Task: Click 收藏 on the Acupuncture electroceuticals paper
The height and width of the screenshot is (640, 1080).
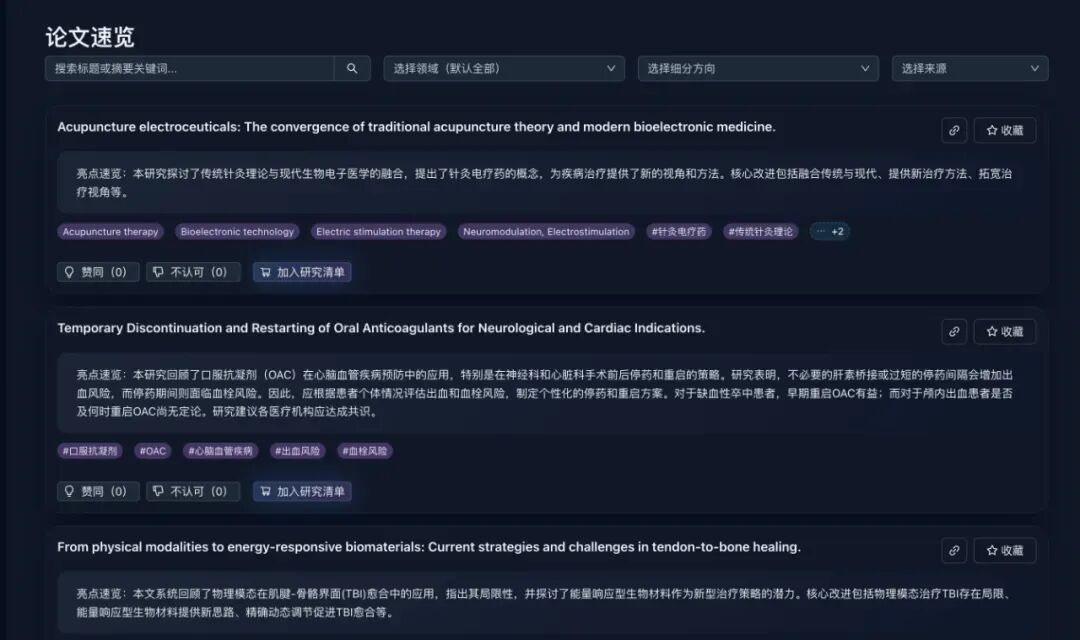Action: 1005,130
